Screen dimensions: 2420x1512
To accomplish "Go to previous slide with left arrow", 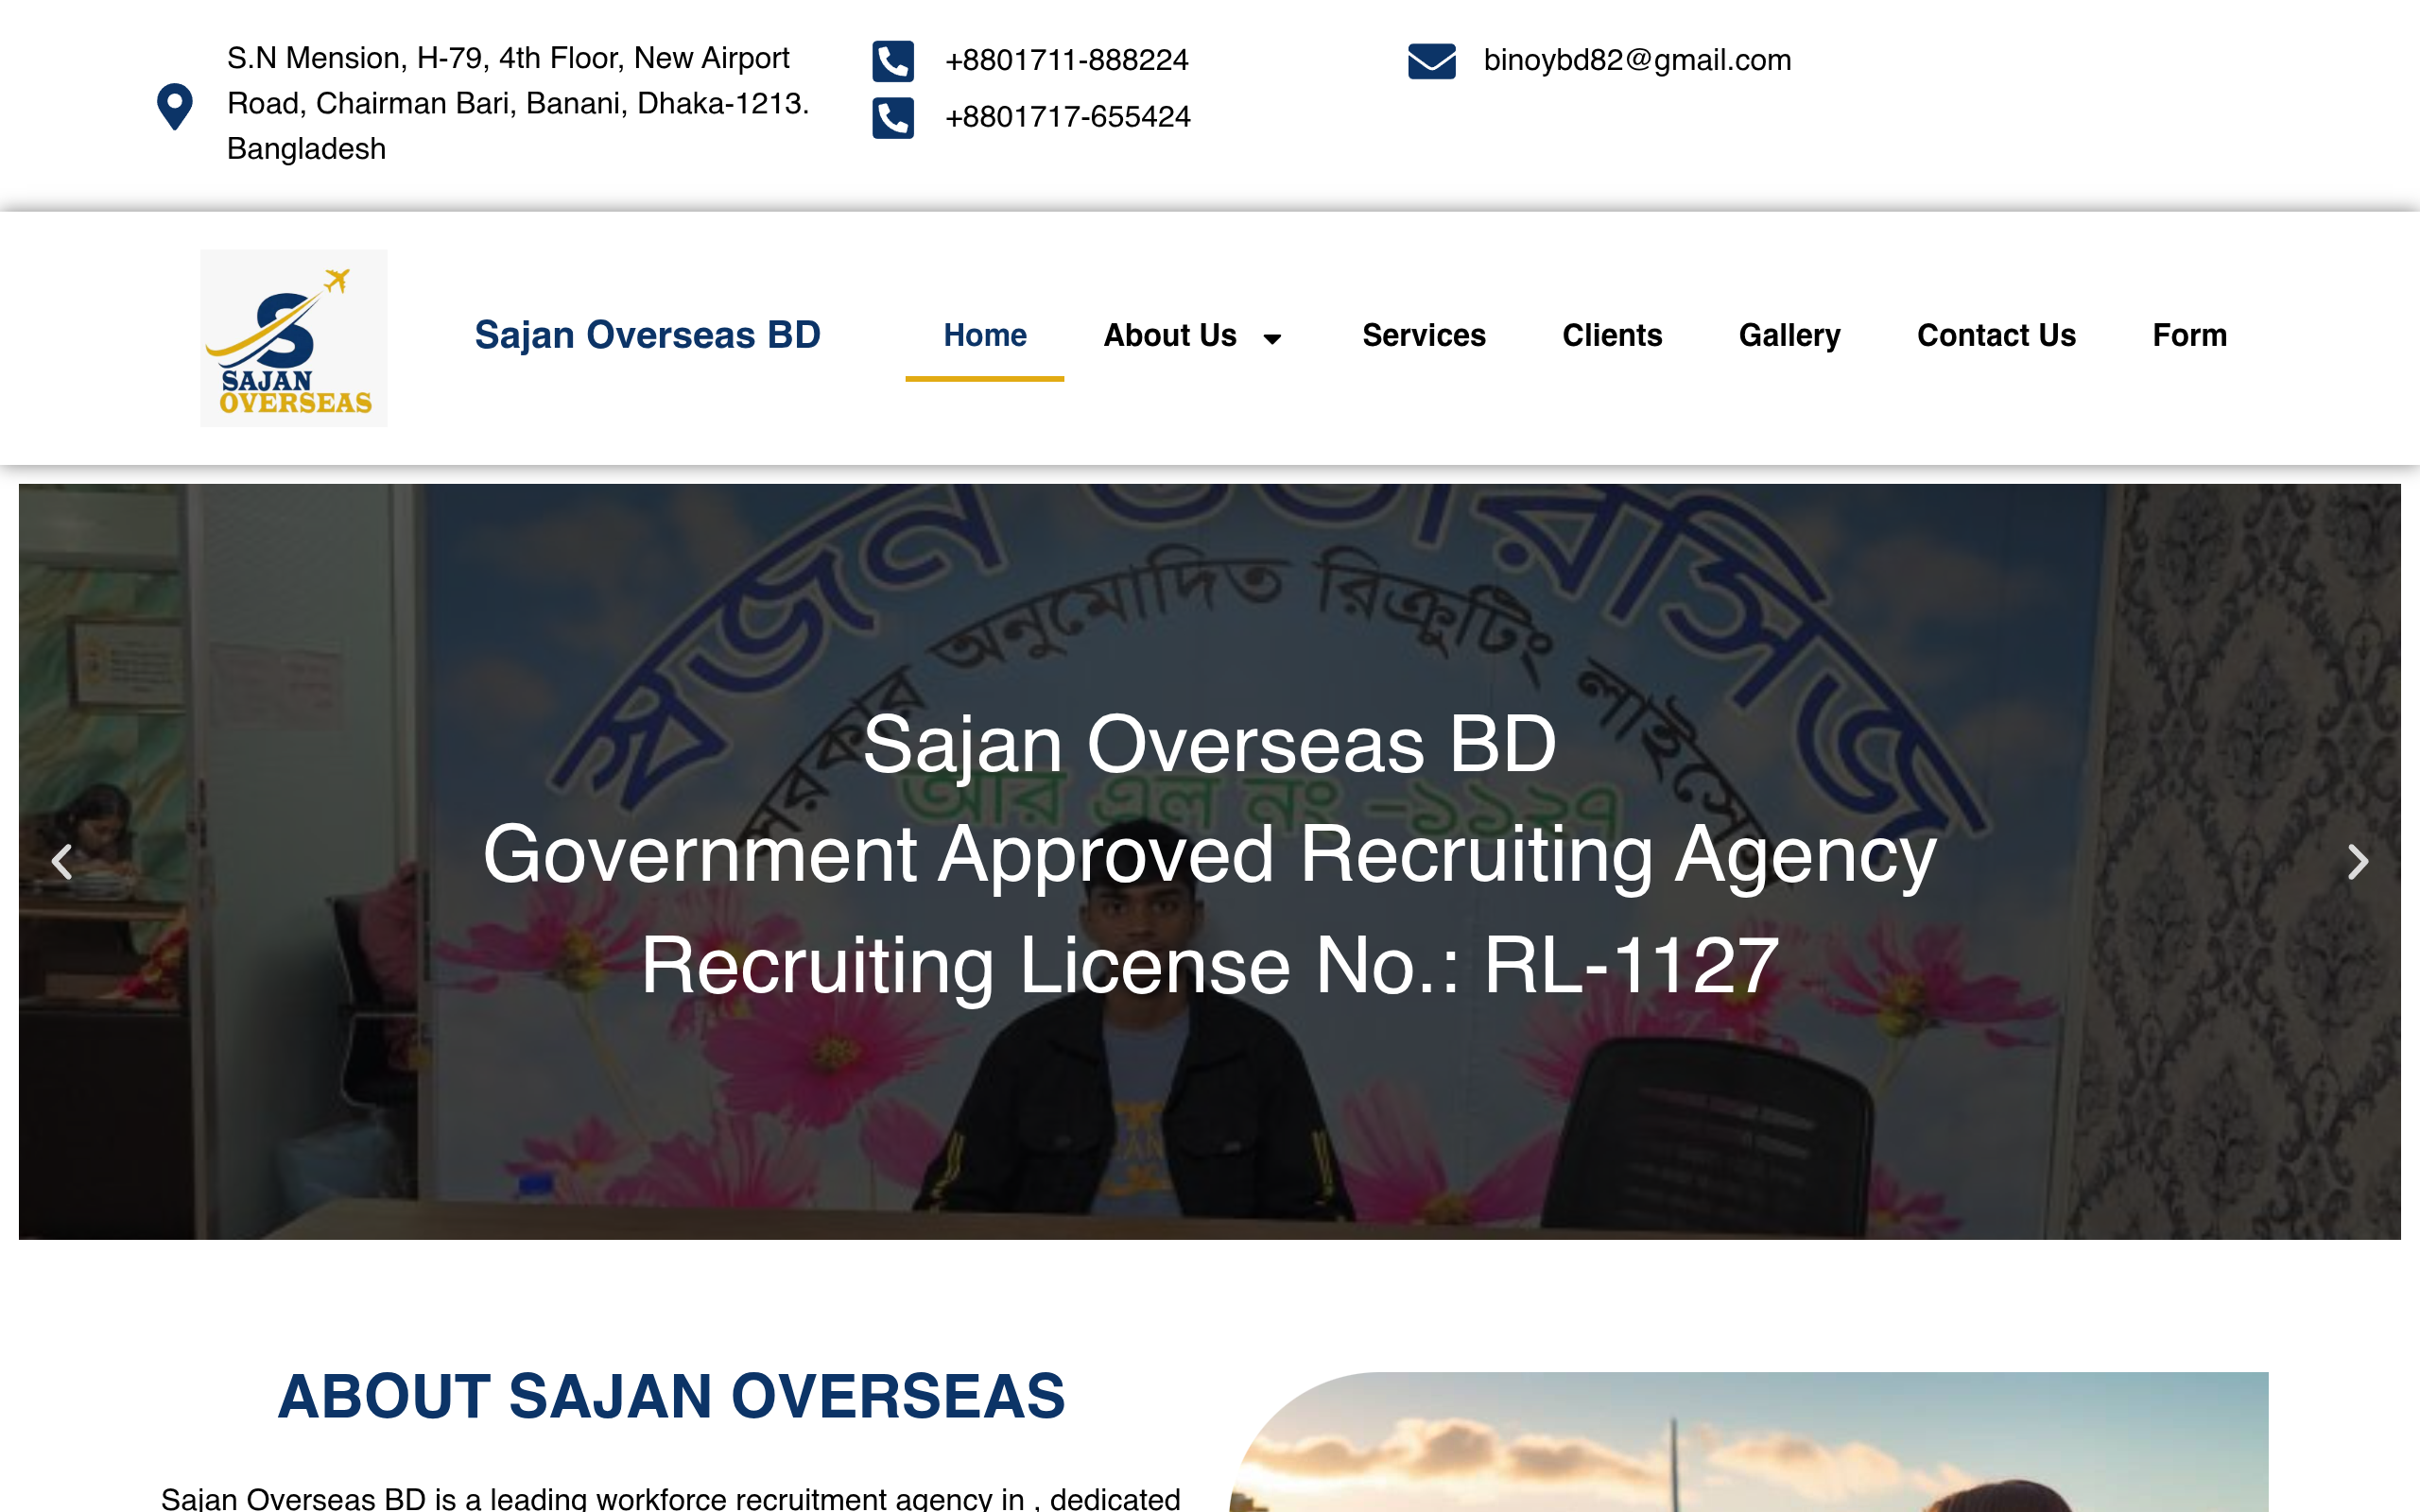I will point(63,861).
